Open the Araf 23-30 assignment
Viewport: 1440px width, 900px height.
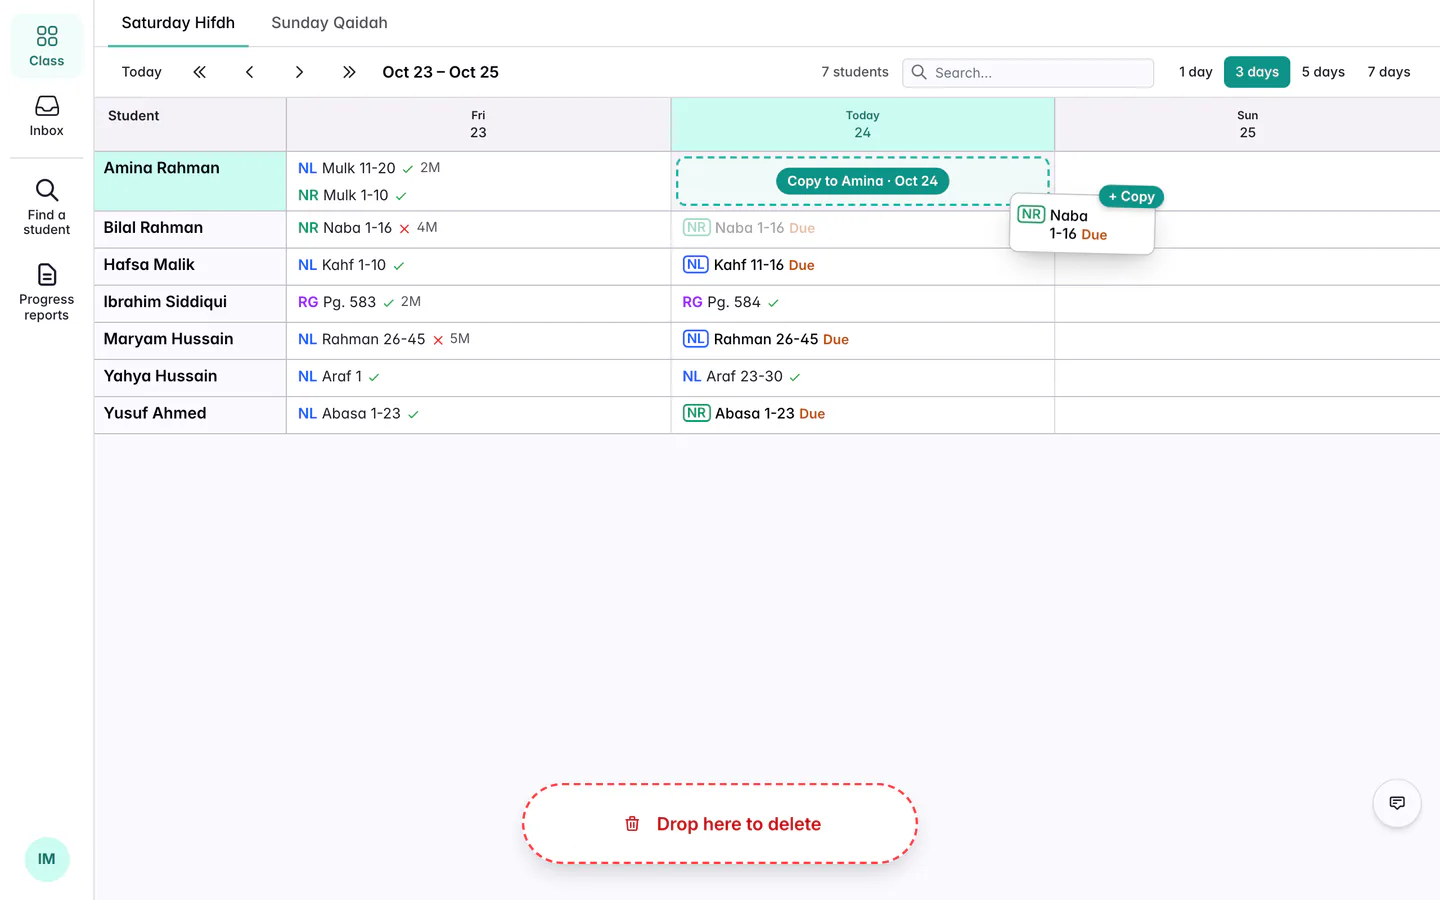(x=743, y=376)
